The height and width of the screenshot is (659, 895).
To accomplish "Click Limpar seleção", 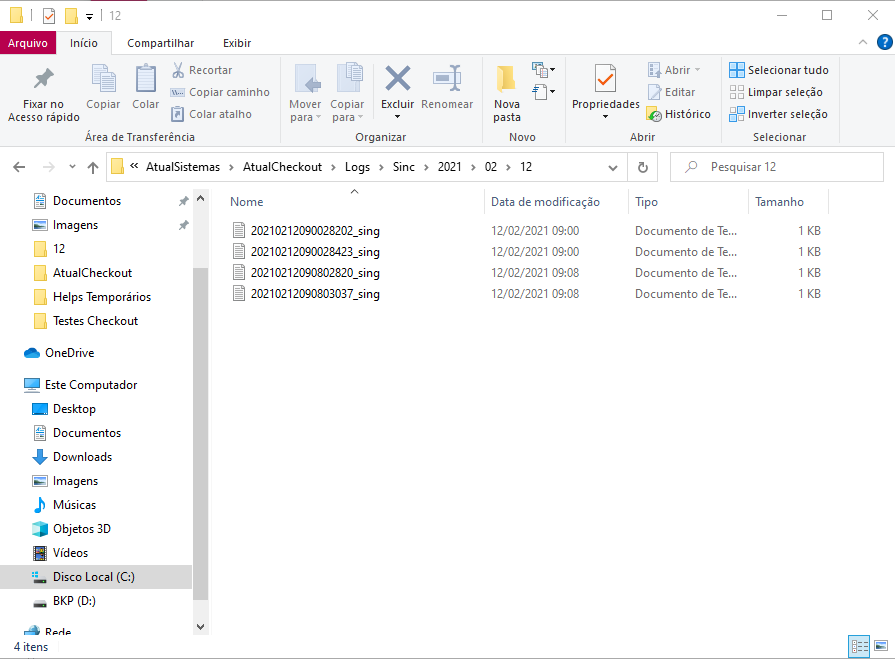I will point(776,92).
